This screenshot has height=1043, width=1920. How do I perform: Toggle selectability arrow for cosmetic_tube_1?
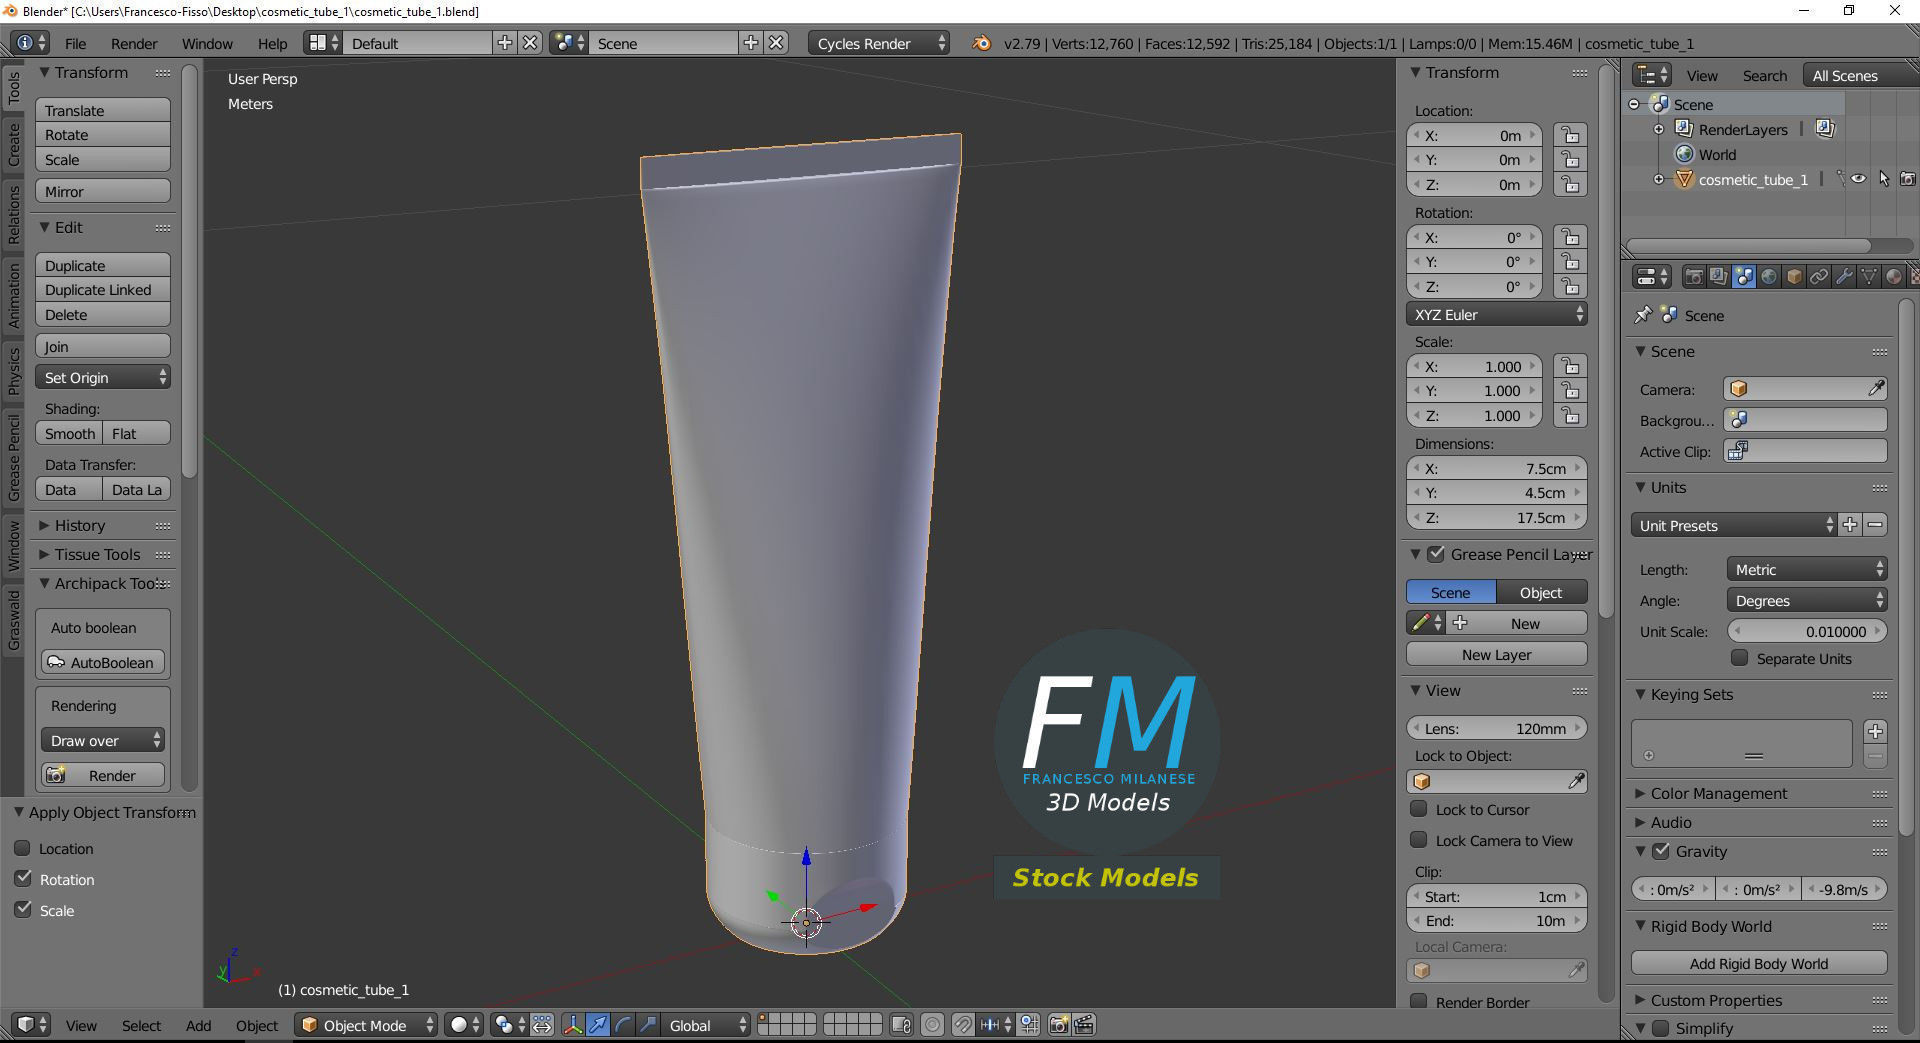click(1884, 179)
